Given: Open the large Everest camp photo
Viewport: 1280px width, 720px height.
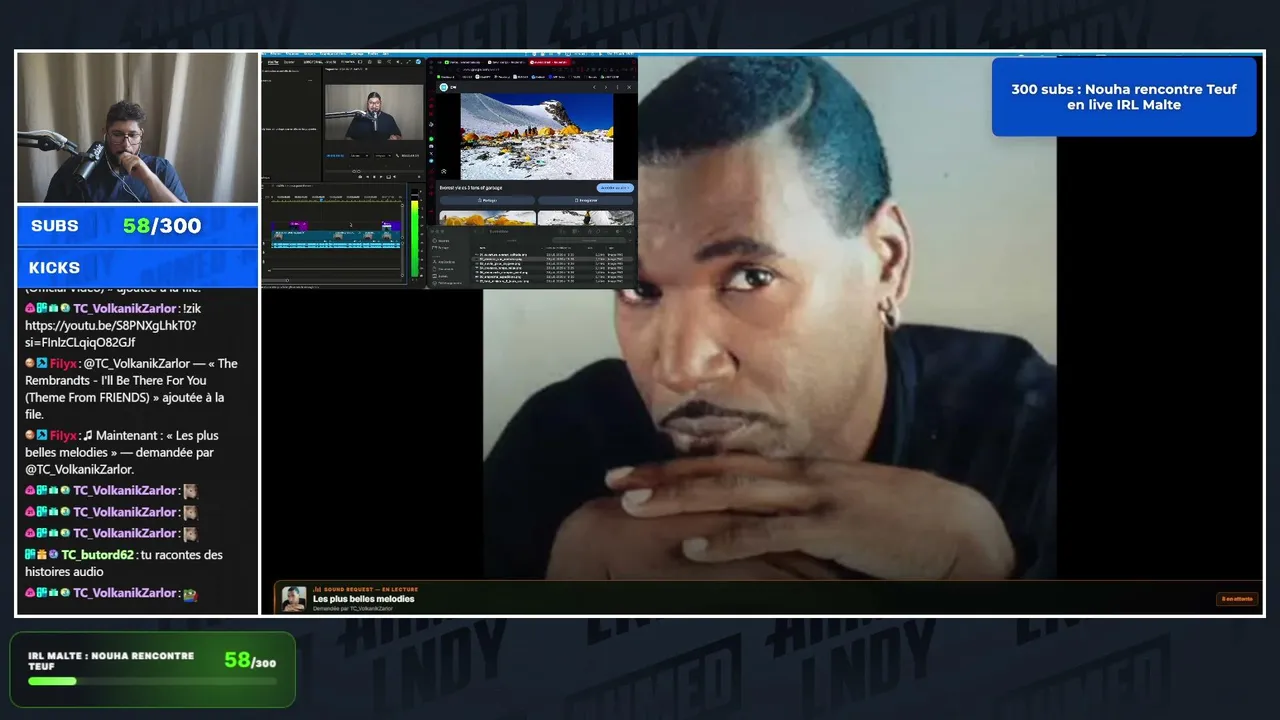Looking at the screenshot, I should (536, 136).
